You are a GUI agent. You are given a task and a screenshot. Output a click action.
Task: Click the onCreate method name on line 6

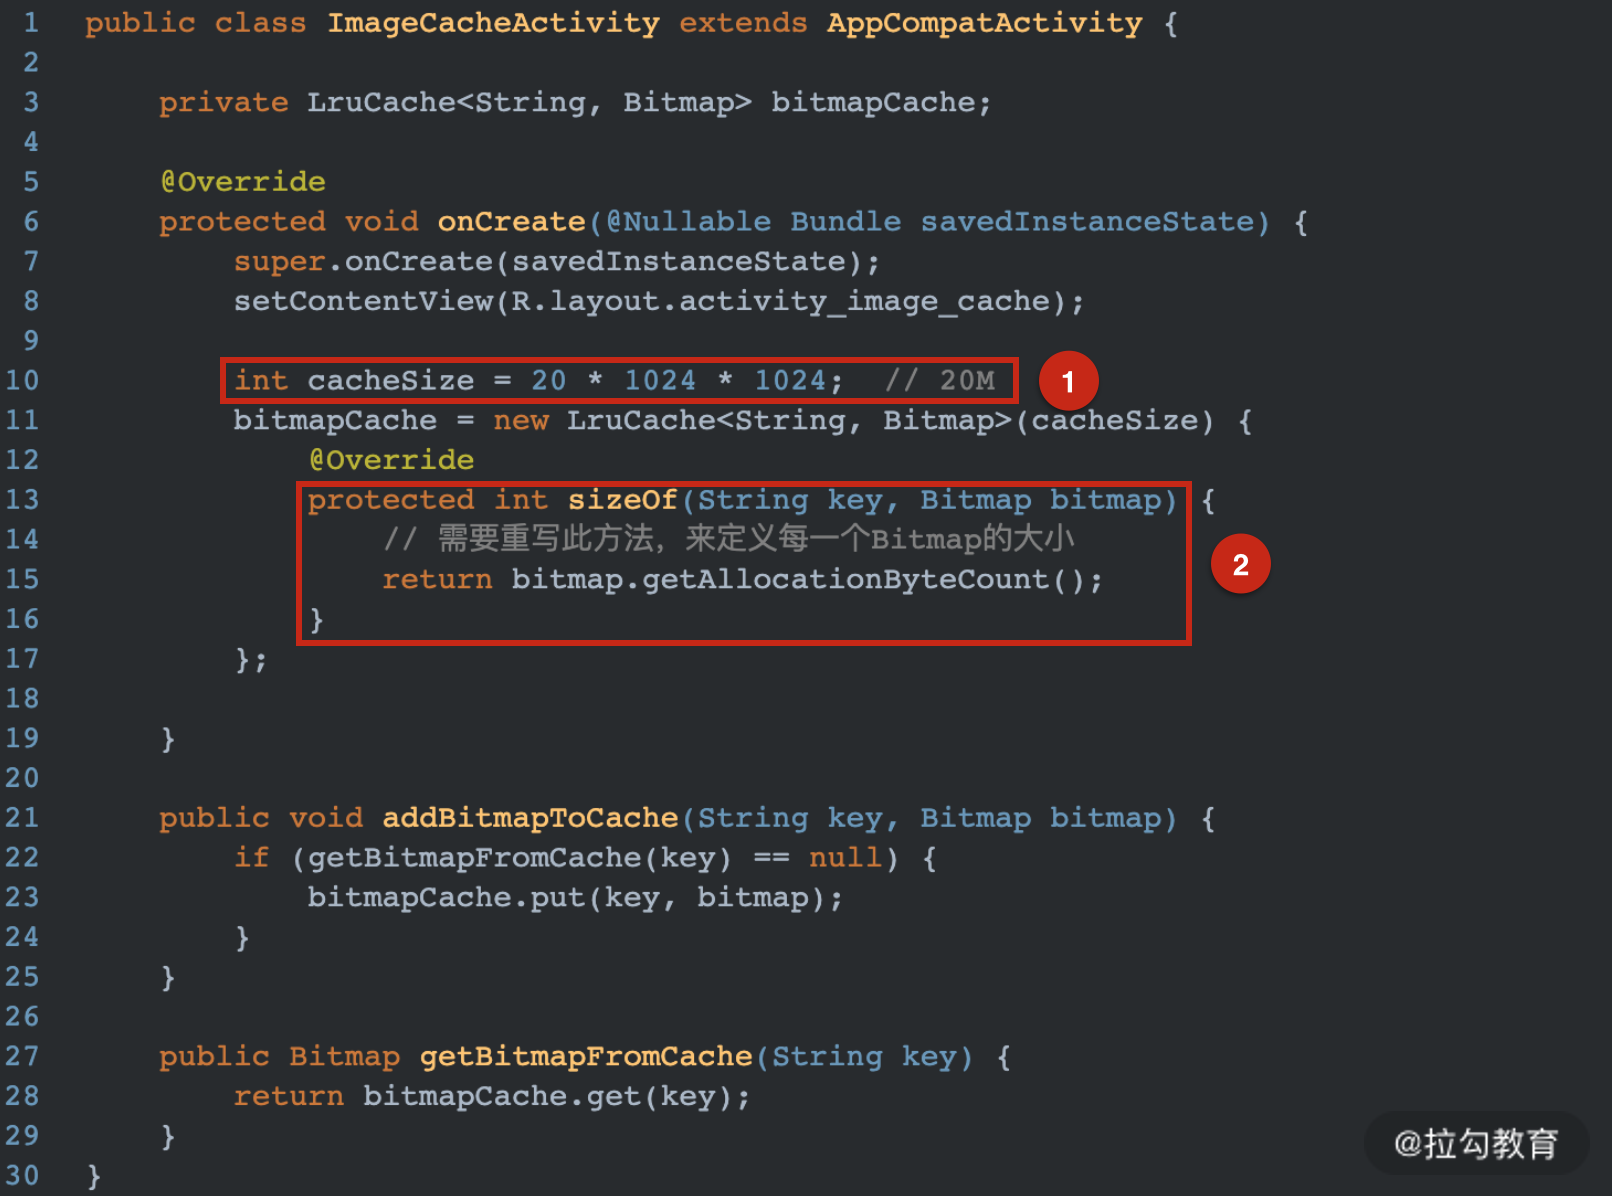pyautogui.click(x=511, y=222)
